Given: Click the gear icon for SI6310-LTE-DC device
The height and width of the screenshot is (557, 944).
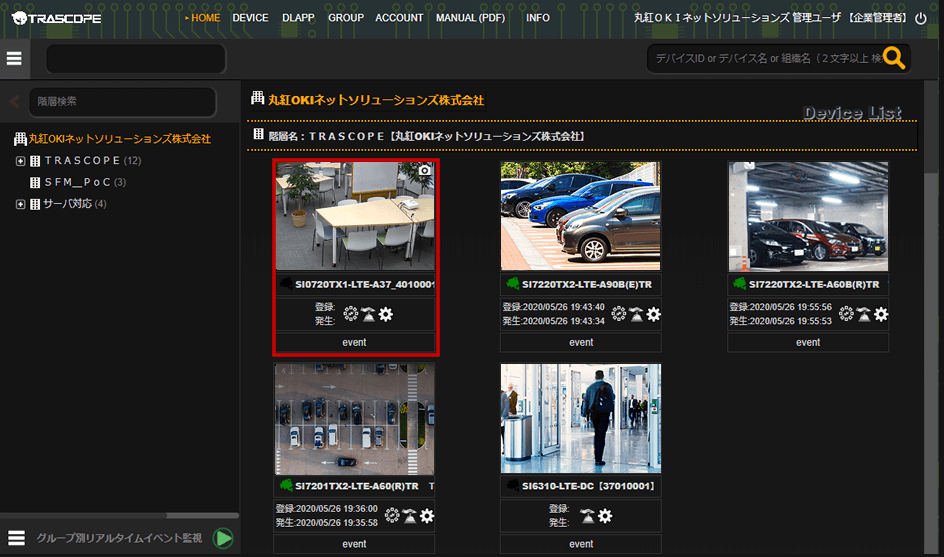Looking at the screenshot, I should point(605,516).
